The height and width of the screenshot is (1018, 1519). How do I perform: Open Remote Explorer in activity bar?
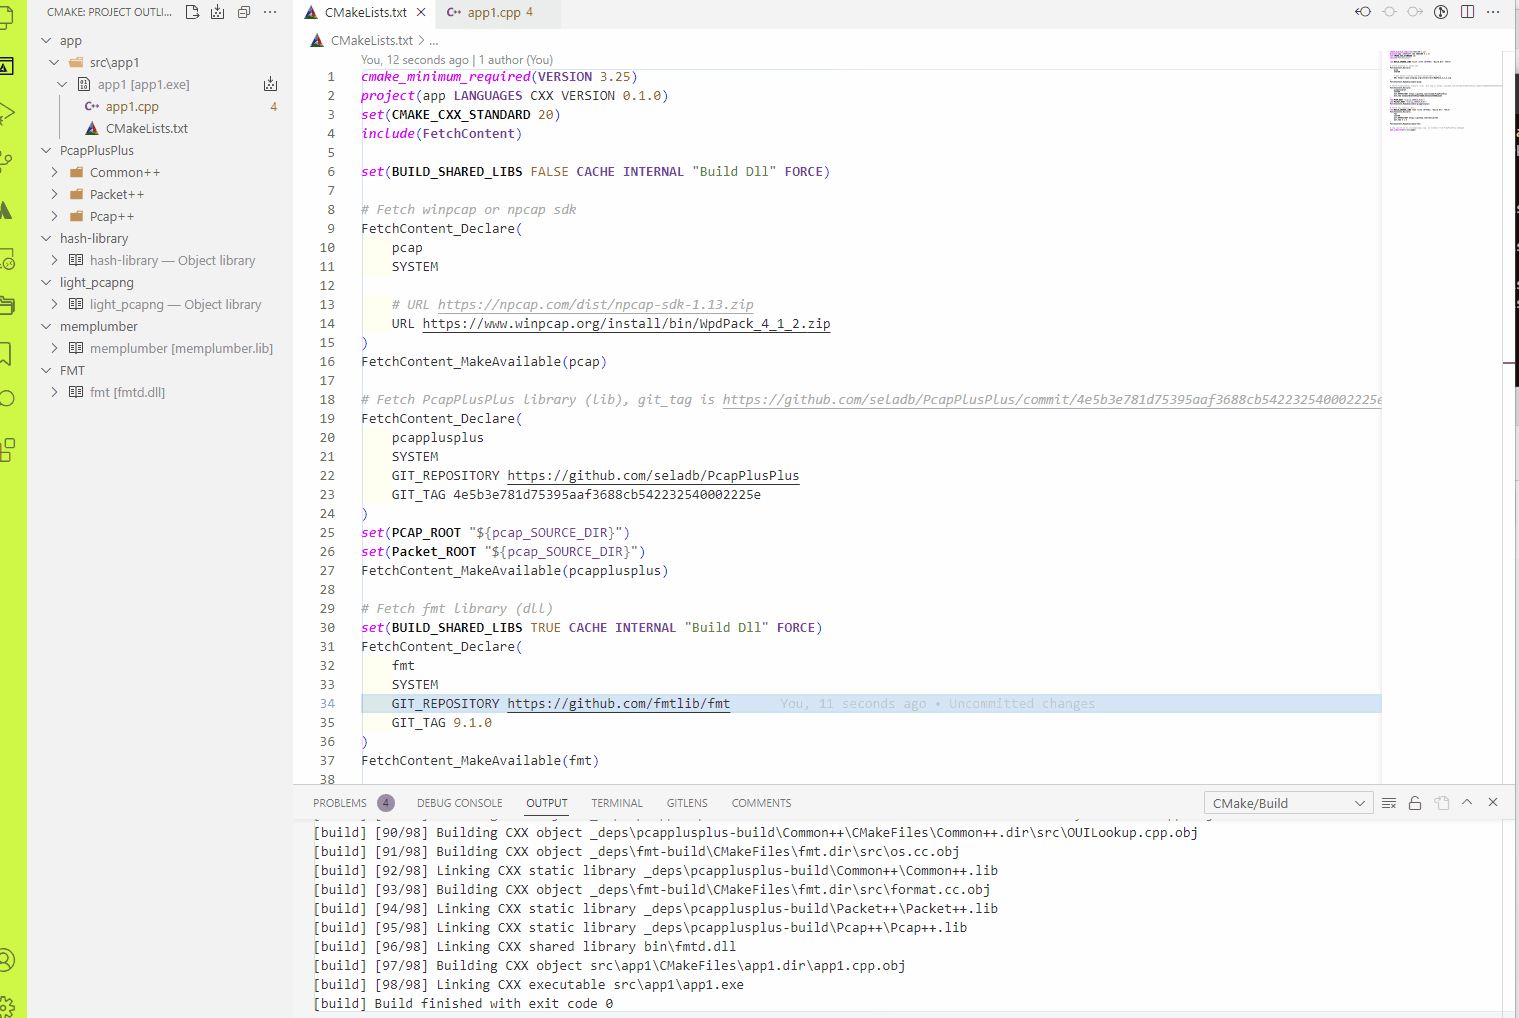coord(6,257)
